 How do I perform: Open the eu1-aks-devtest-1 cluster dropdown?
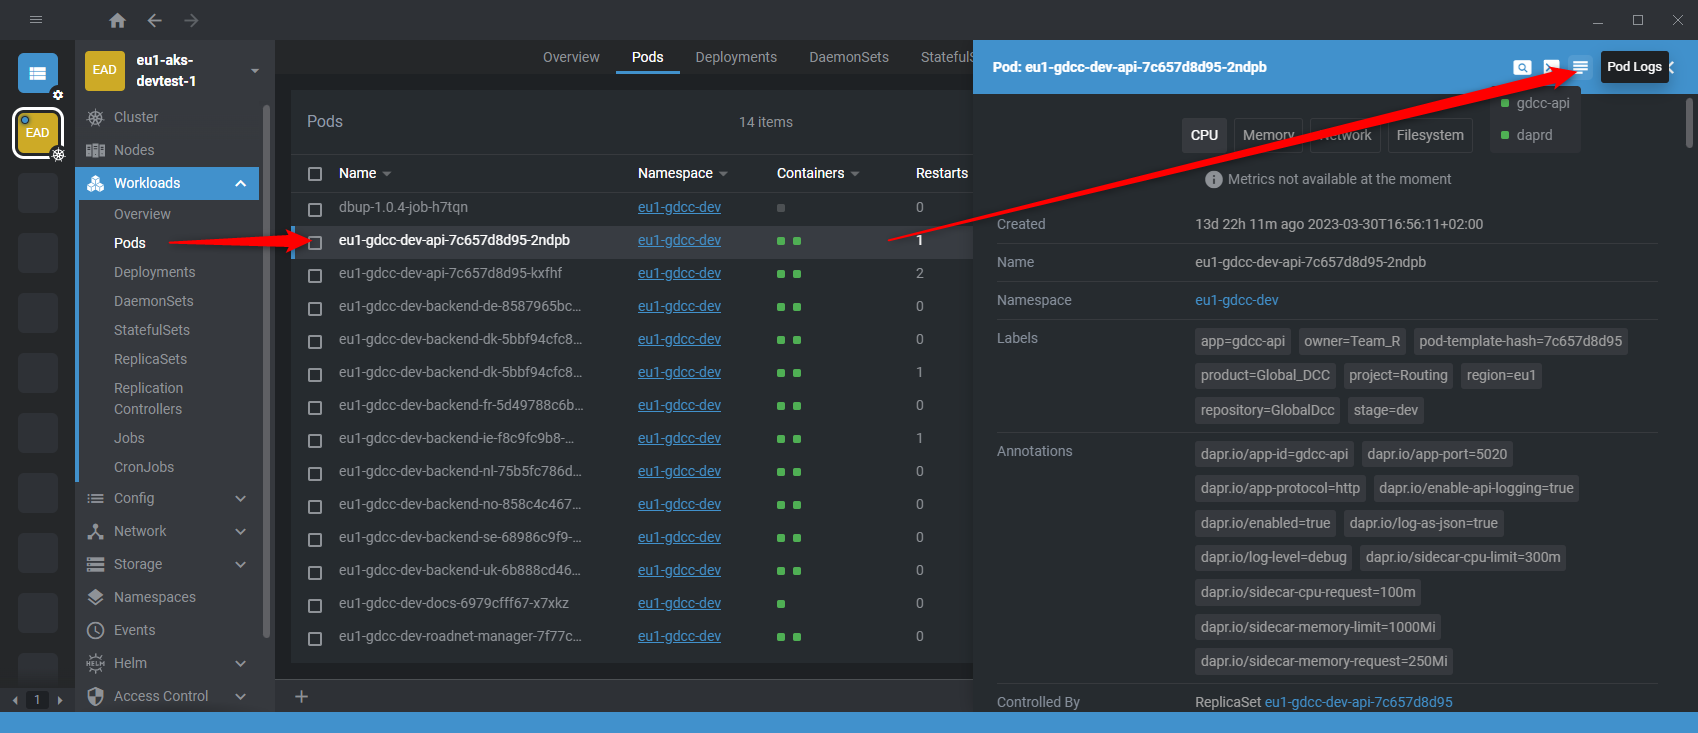point(255,71)
